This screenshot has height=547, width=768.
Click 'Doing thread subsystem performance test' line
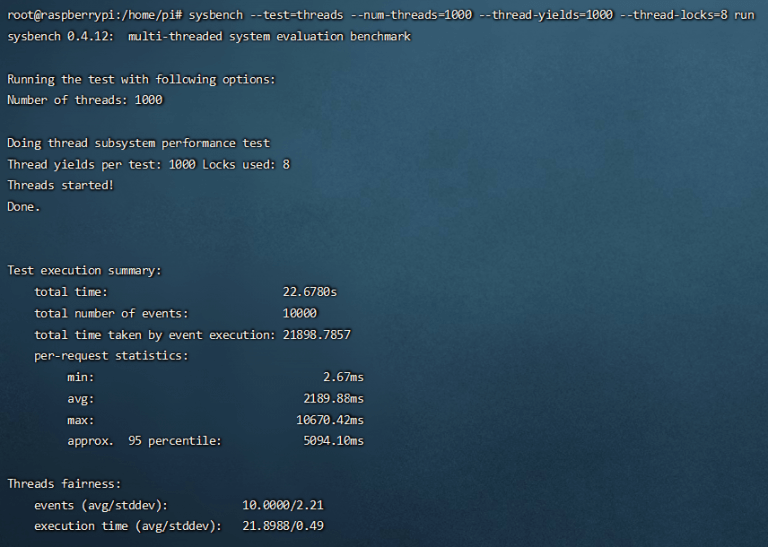point(138,143)
